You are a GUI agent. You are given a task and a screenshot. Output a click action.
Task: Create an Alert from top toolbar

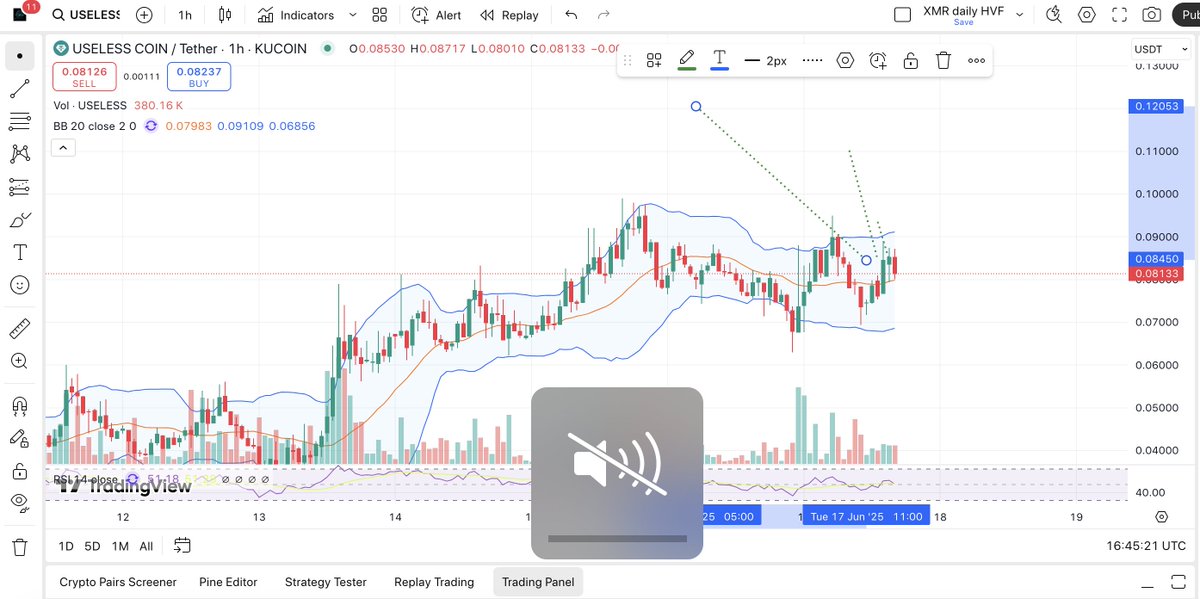coord(436,15)
